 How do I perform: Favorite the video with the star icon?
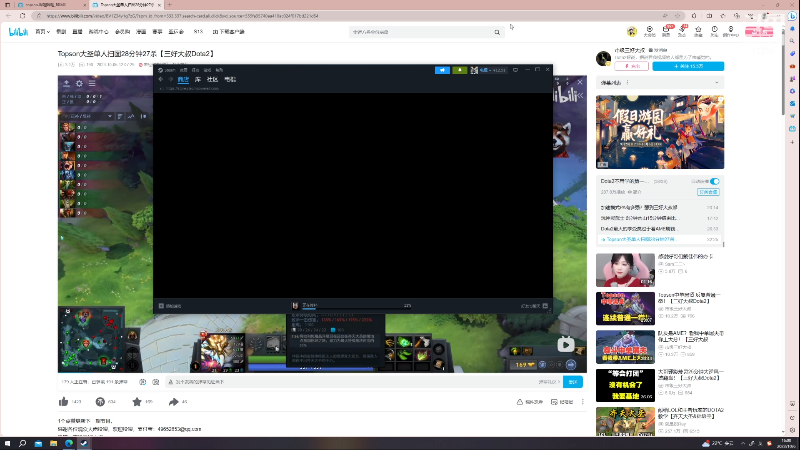pos(137,402)
